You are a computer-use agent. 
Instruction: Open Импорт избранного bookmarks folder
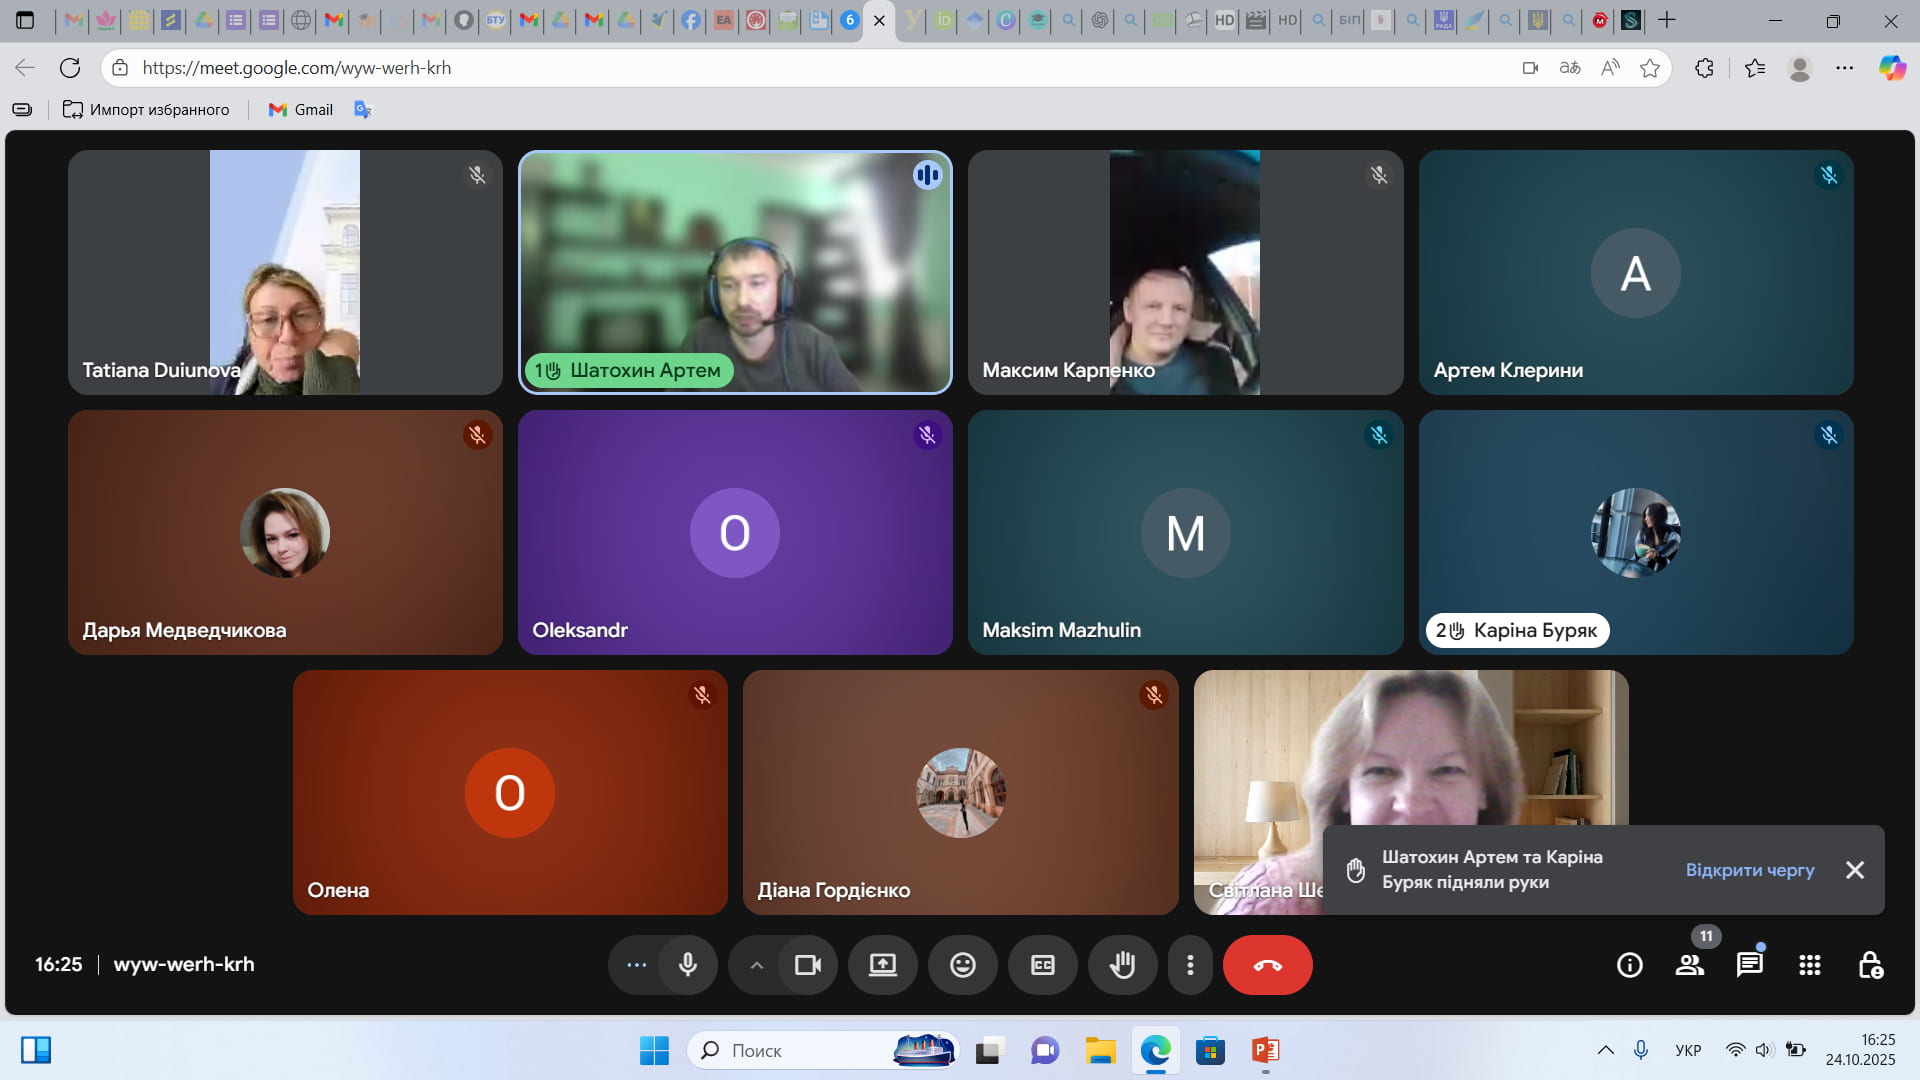[146, 110]
